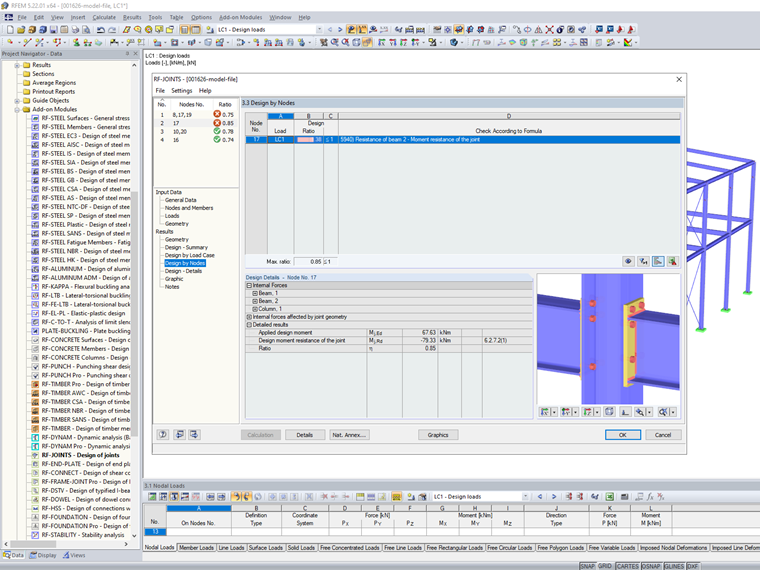The height and width of the screenshot is (570, 760).
Task: Select Geometry under Input Data
Action: [x=176, y=223]
